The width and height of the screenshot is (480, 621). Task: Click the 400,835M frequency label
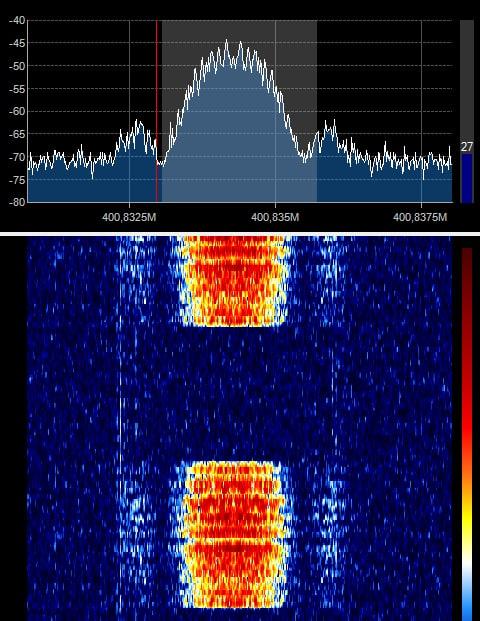click(275, 217)
